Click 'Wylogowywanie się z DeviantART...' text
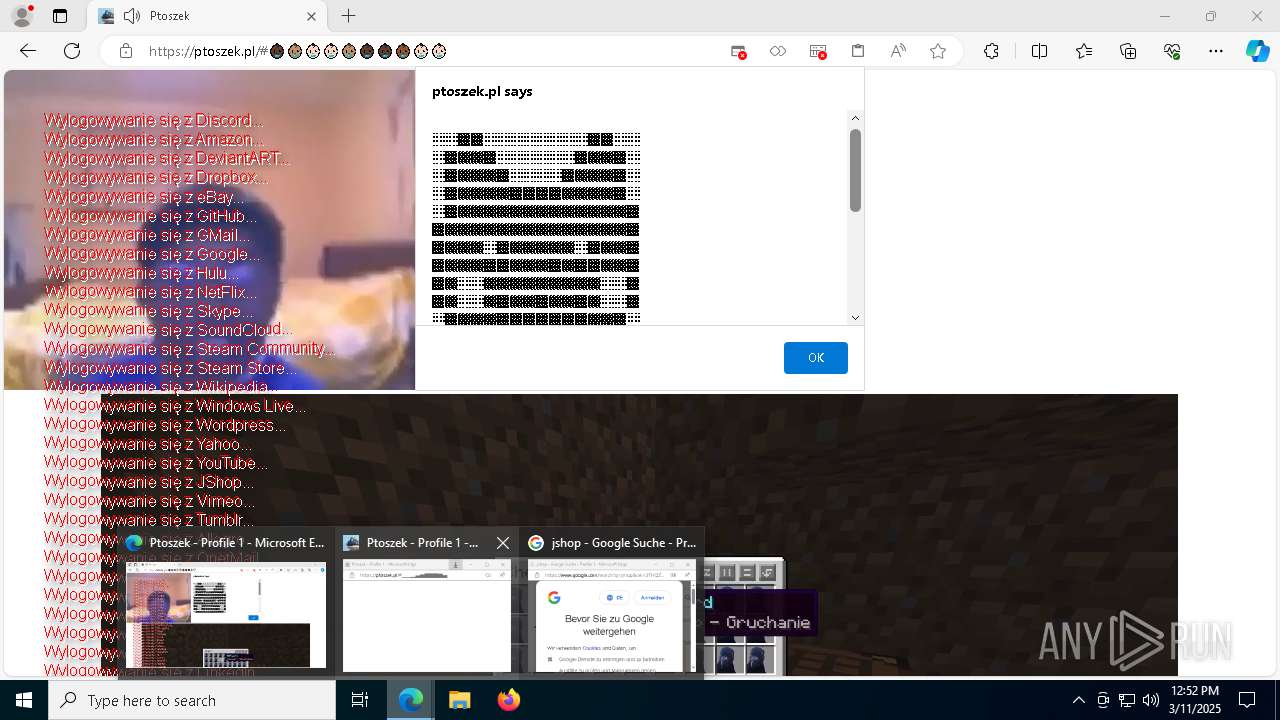This screenshot has width=1280, height=720. 168,159
